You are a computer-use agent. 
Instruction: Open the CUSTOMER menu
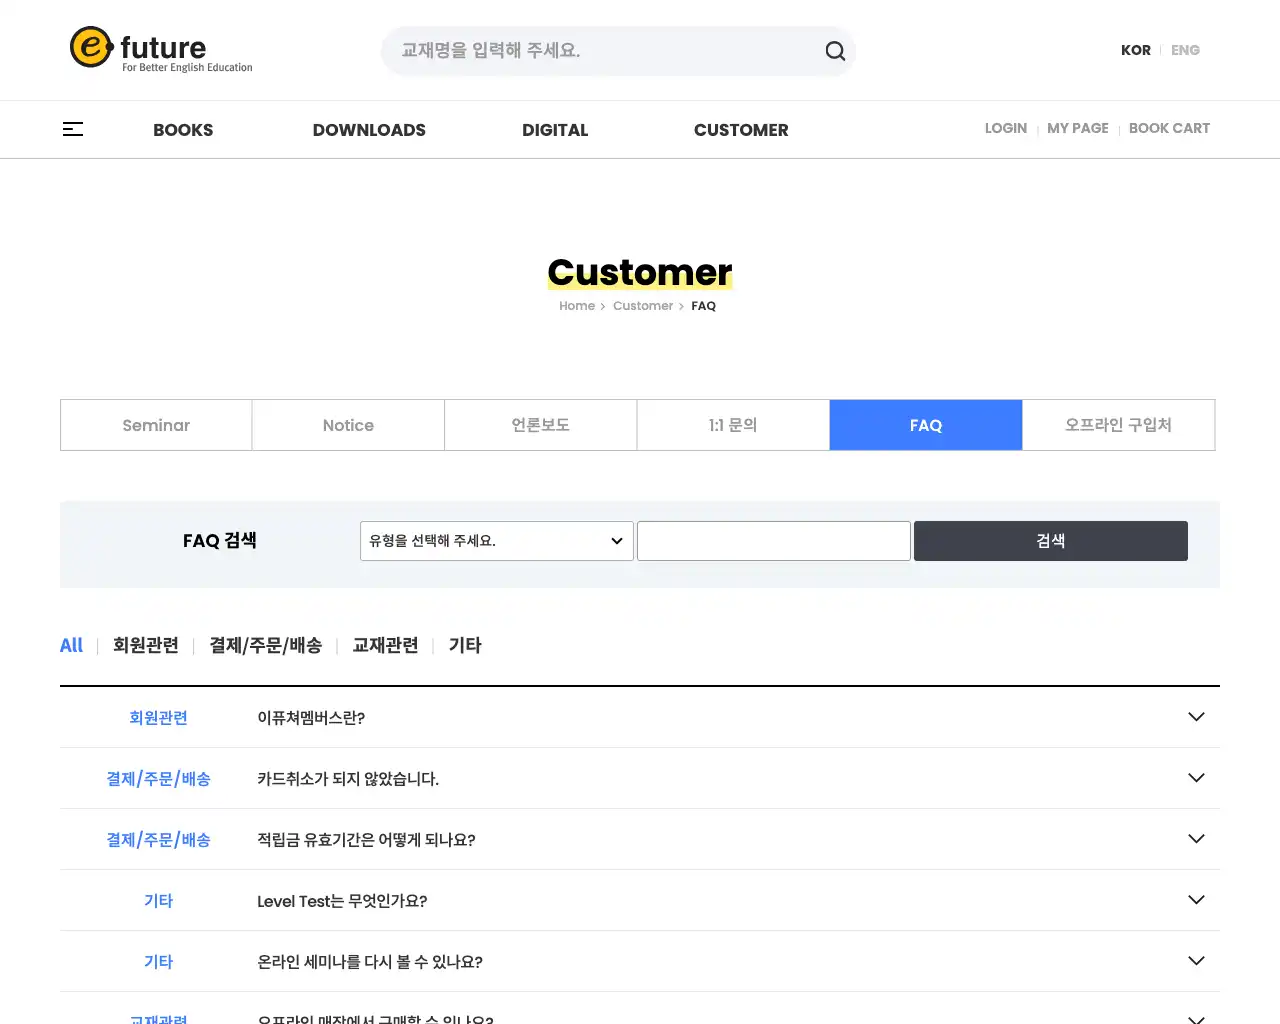(741, 130)
